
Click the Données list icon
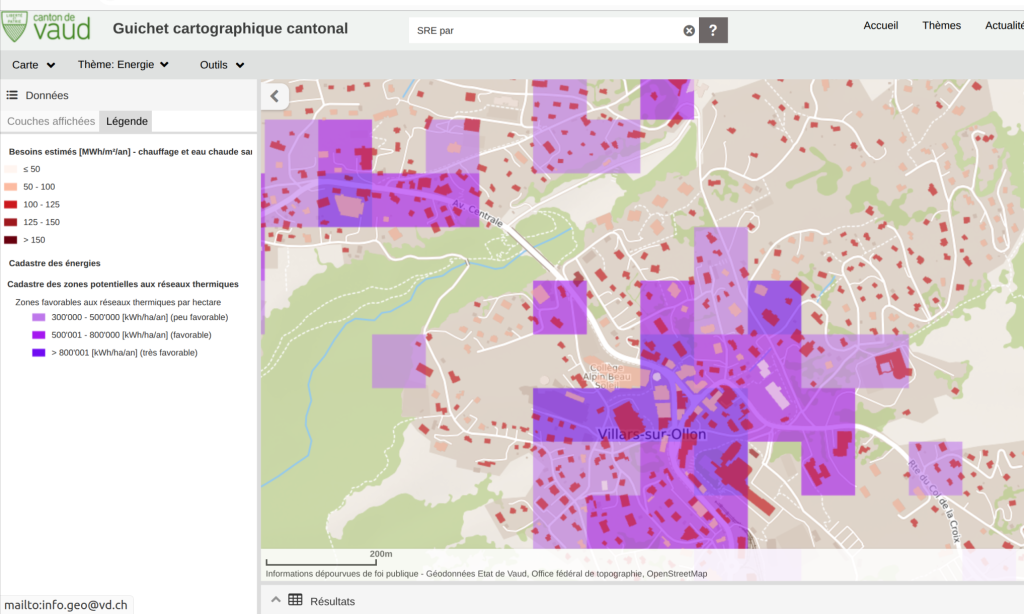click(x=13, y=96)
